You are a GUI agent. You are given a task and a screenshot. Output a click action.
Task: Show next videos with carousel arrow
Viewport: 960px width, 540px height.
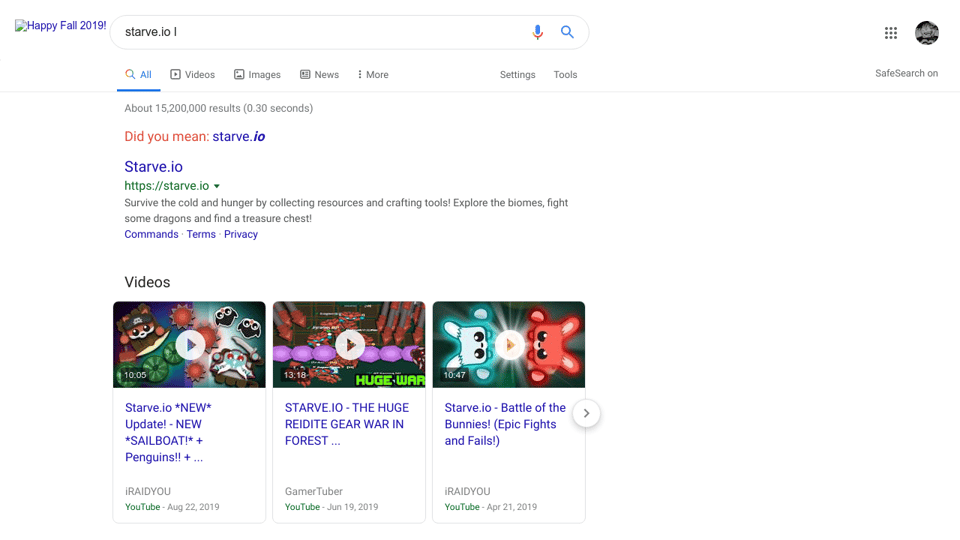tap(586, 413)
